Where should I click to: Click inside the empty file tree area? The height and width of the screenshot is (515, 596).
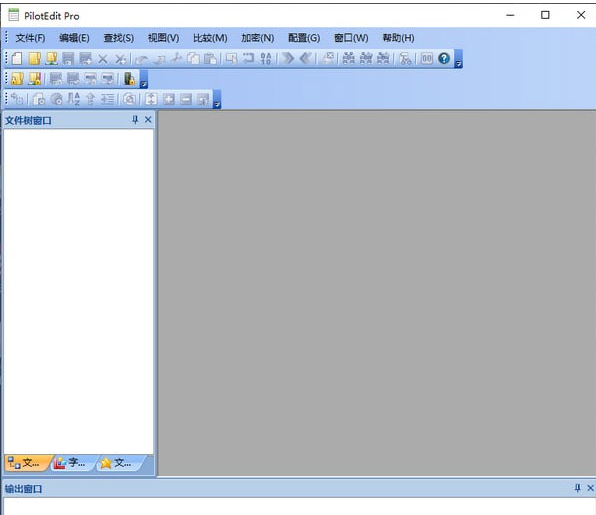pyautogui.click(x=78, y=292)
